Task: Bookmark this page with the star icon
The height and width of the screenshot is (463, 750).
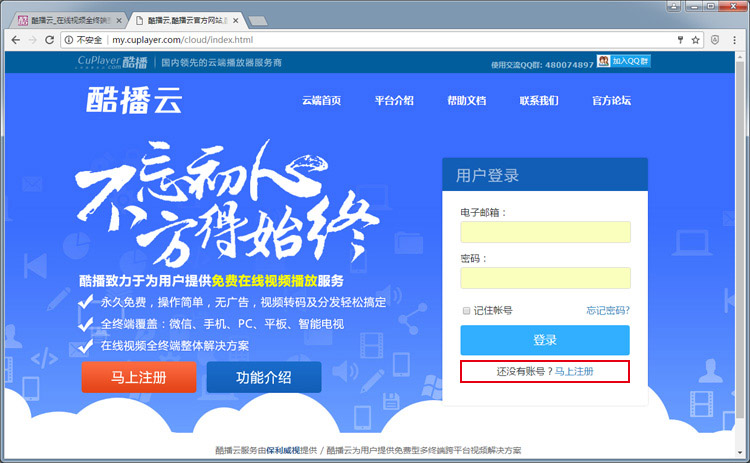Action: (x=696, y=40)
